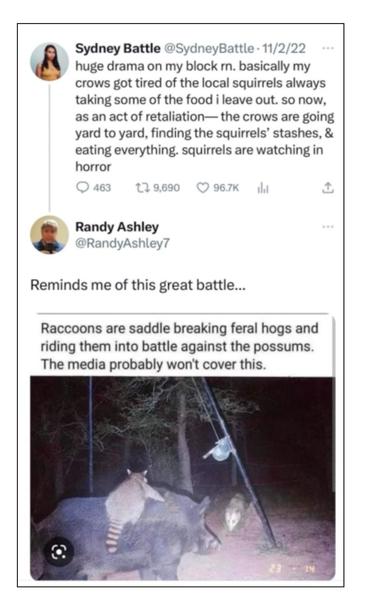Click the visual search lens icon on photo
This screenshot has width=370, height=600.
point(59,551)
